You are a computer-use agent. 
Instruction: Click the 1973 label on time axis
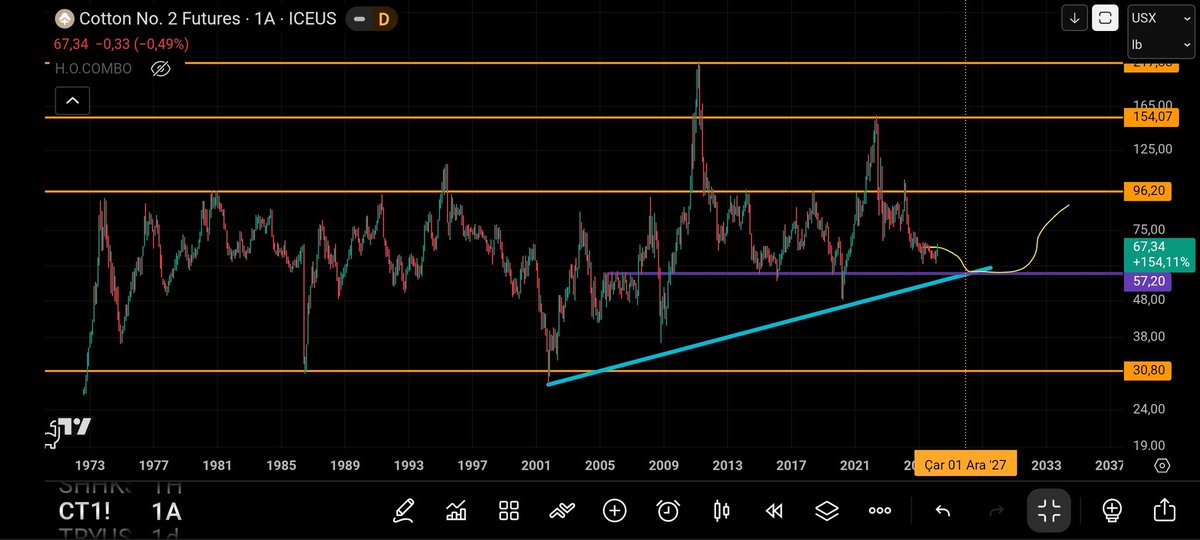[x=89, y=466]
